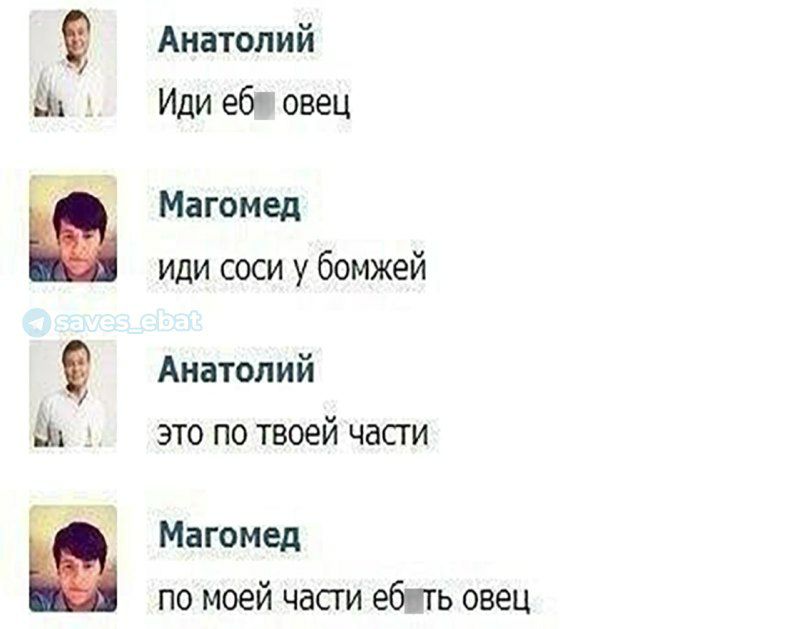The width and height of the screenshot is (800, 629).
Task: Click the word "овец" in the top message
Action: (316, 105)
